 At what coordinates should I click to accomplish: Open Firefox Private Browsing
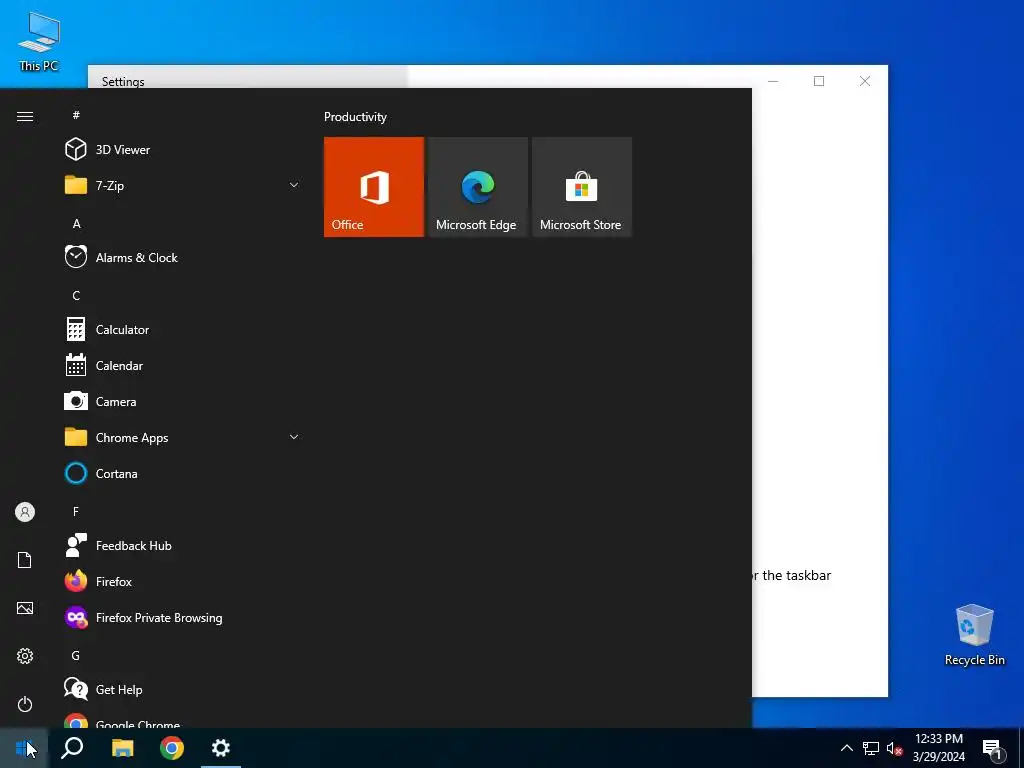(183, 618)
